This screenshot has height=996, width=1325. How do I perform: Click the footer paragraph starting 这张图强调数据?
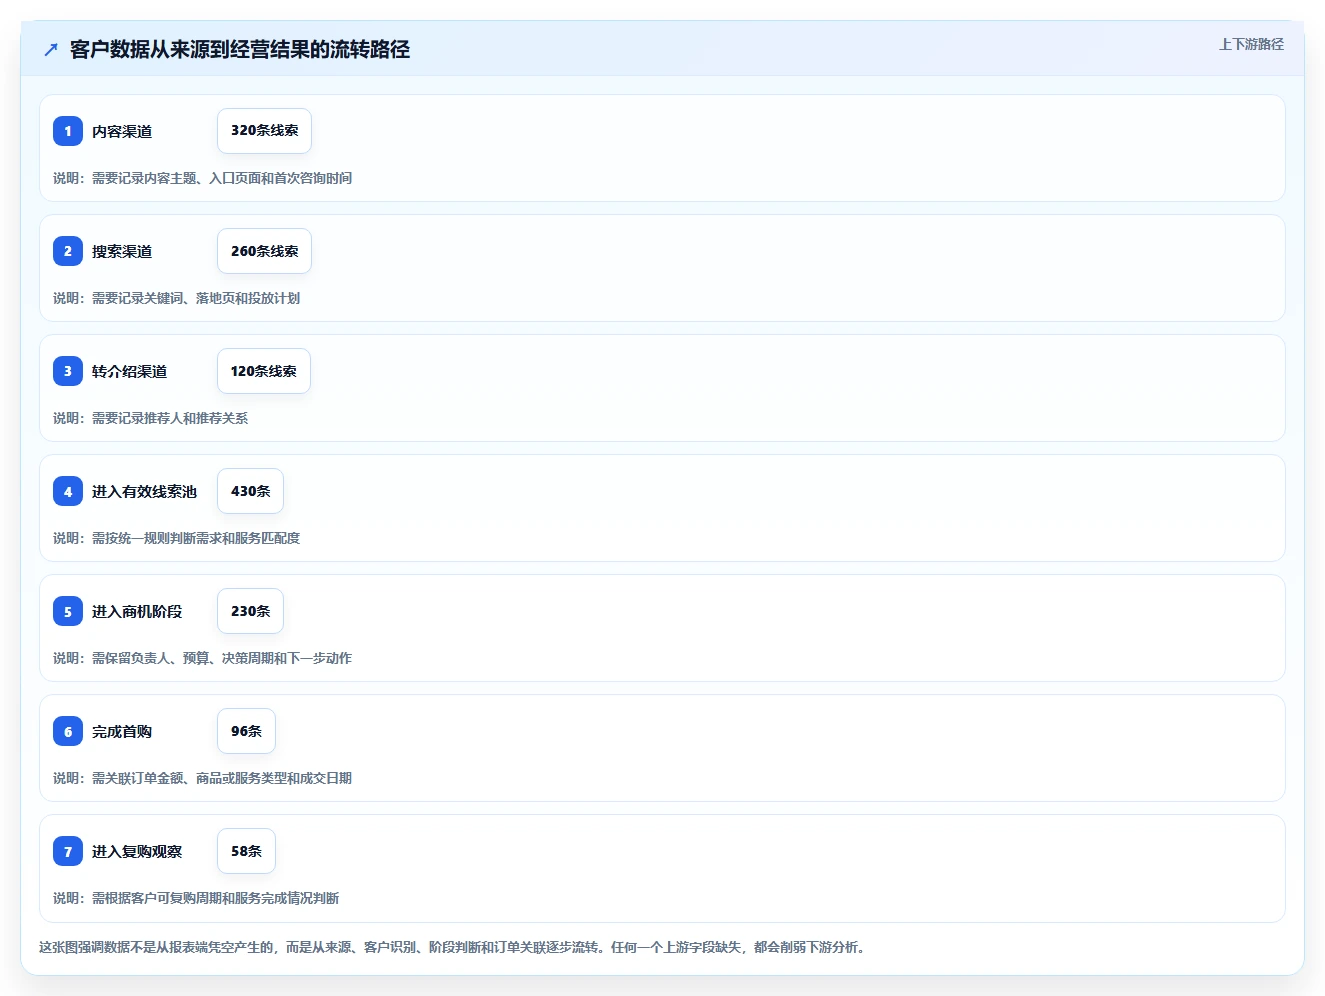455,947
